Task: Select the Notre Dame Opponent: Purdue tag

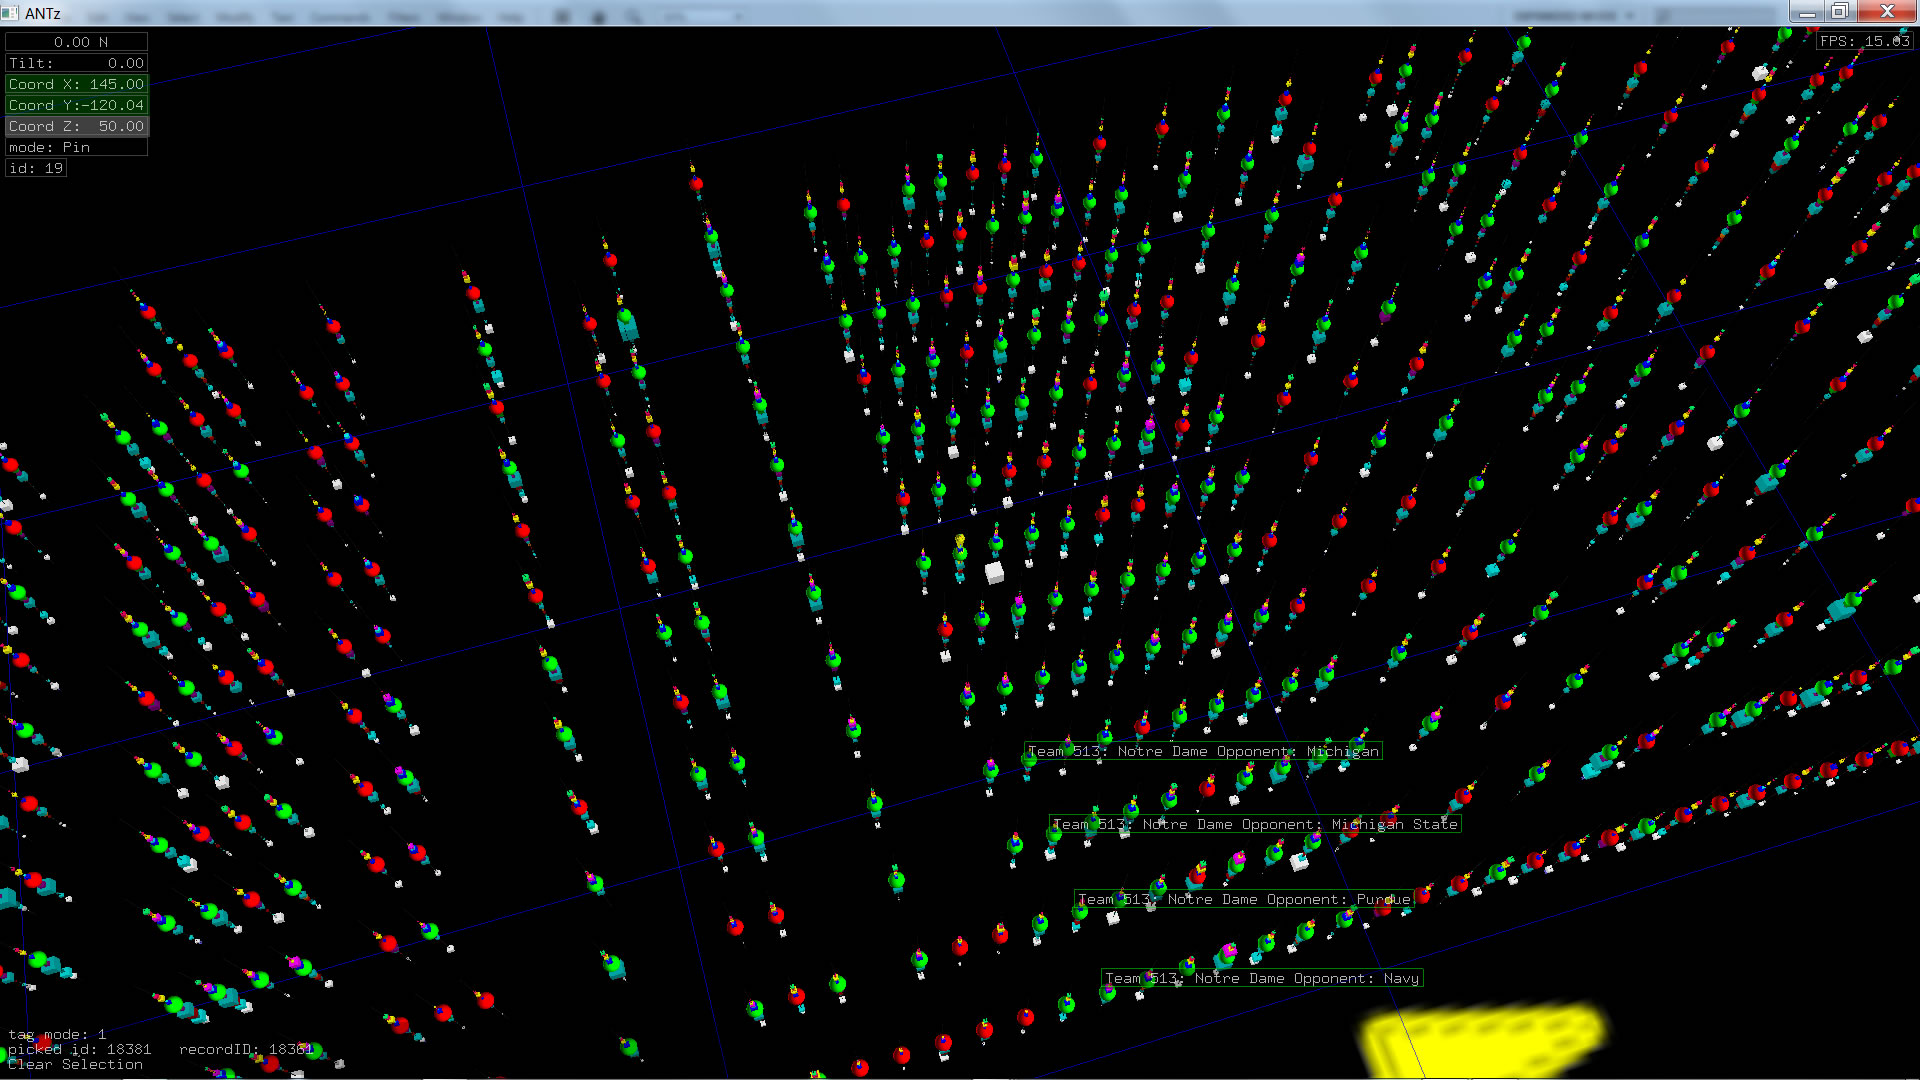Action: 1244,899
